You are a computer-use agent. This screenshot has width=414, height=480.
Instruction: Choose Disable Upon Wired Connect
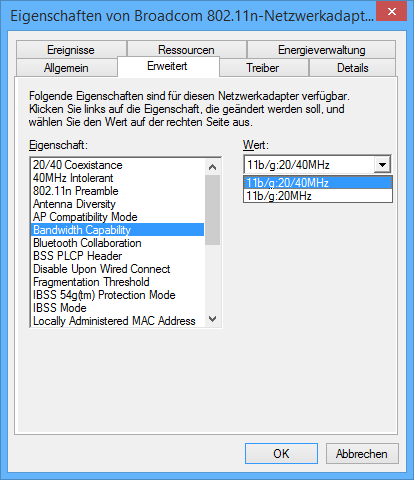[x=117, y=269]
